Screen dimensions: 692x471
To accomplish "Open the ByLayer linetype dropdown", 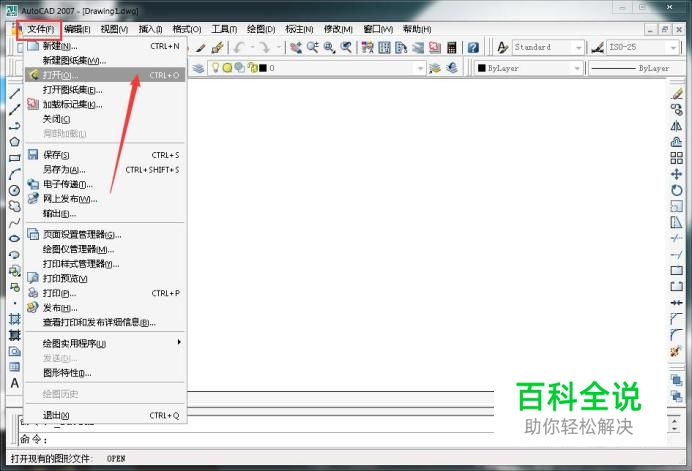I will click(x=637, y=68).
